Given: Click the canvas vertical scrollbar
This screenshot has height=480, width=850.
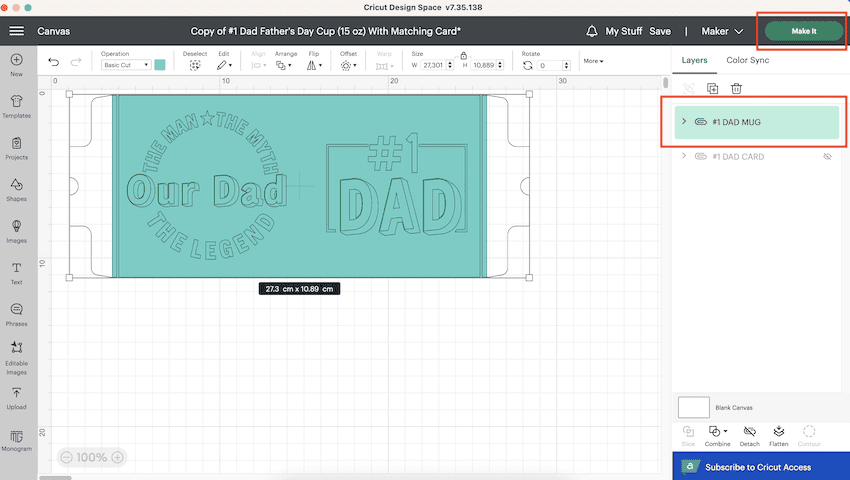Looking at the screenshot, I should click(x=666, y=83).
